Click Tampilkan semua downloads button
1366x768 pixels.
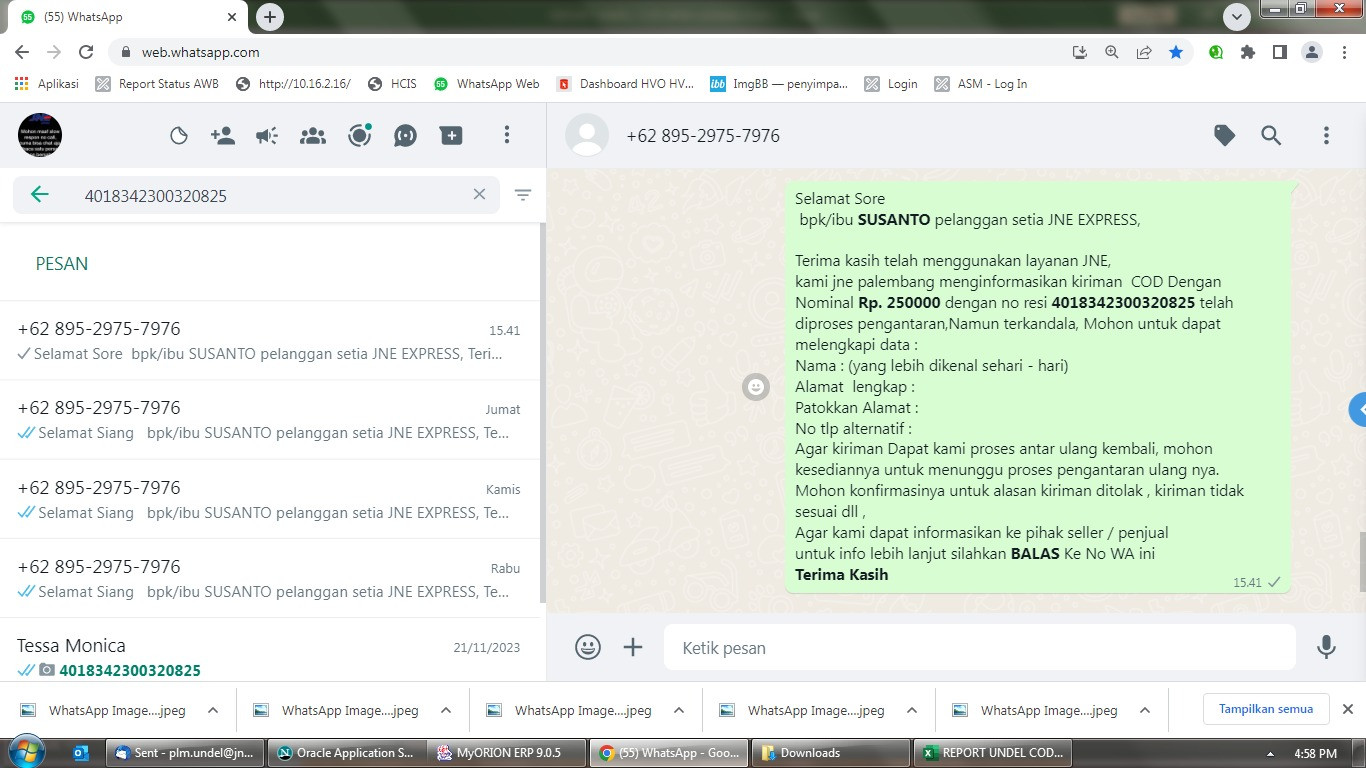[1265, 709]
